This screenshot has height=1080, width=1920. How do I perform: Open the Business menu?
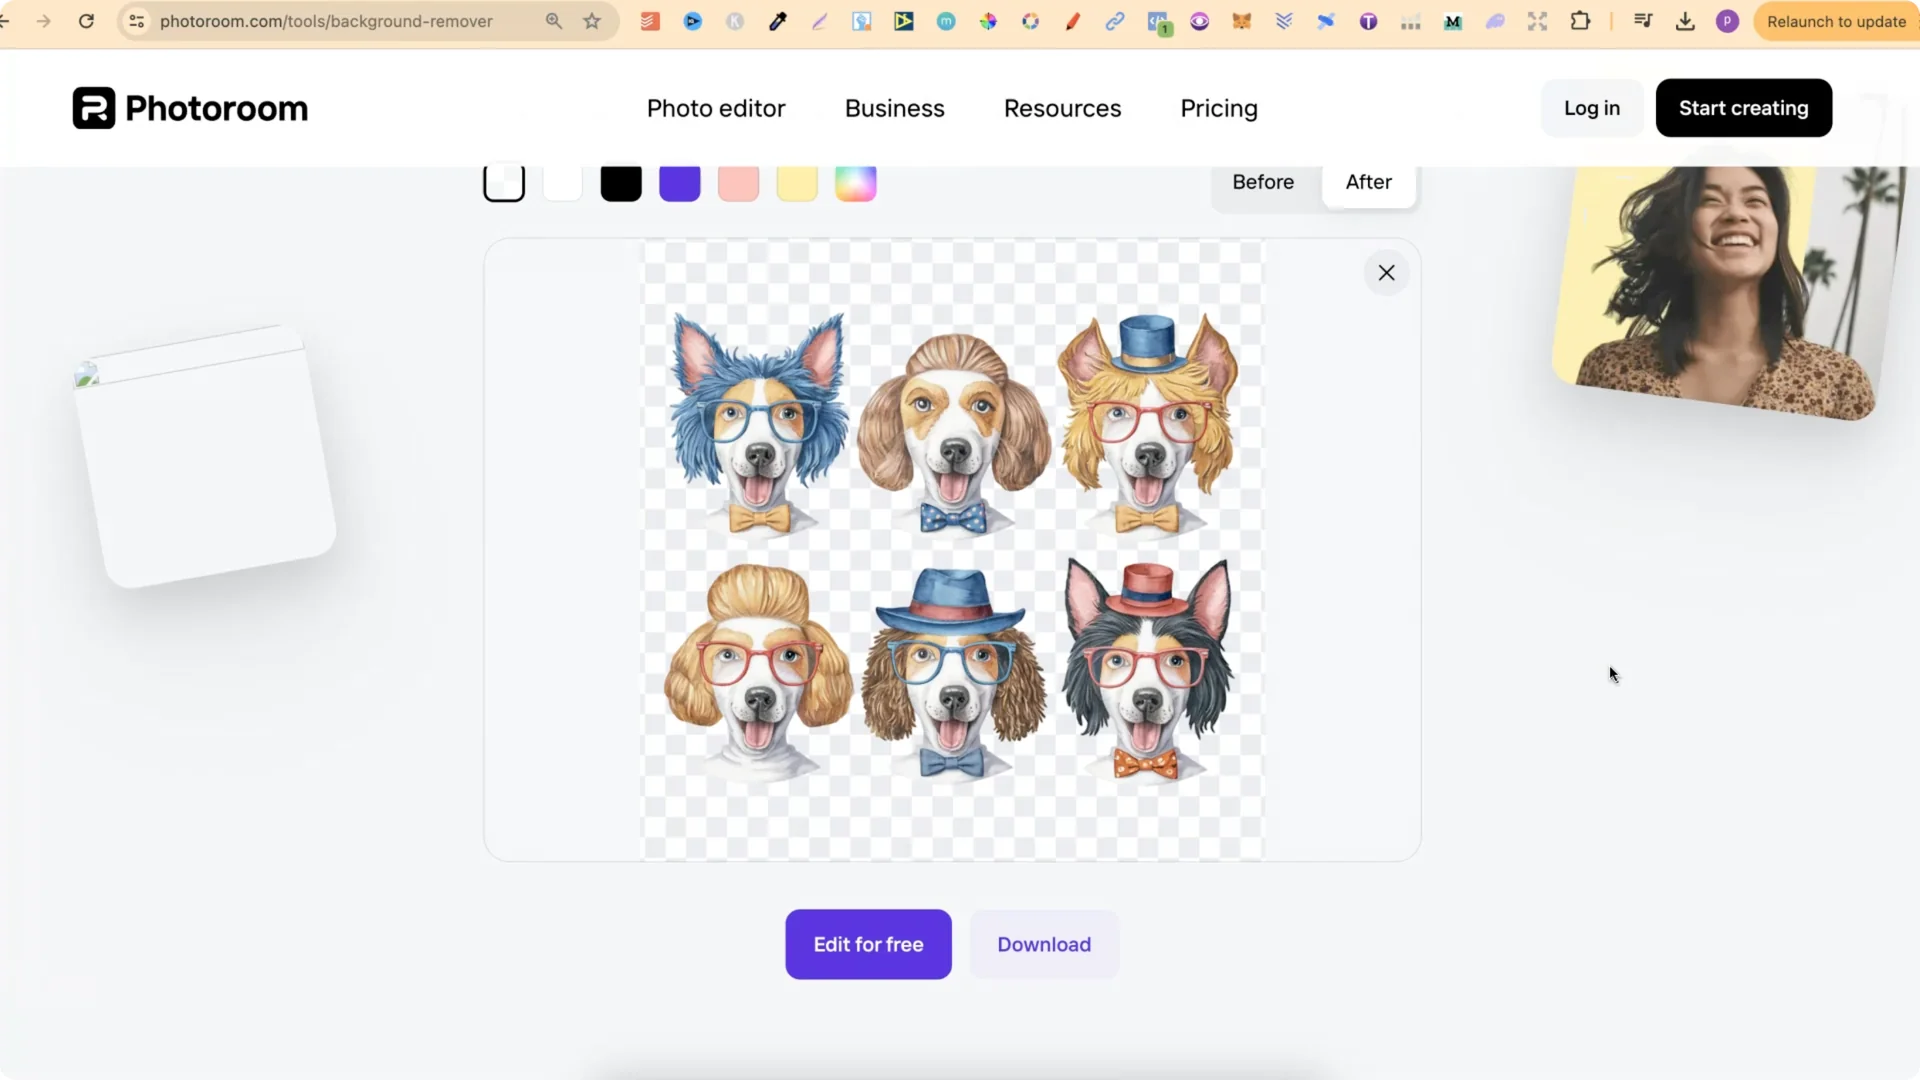coord(894,108)
